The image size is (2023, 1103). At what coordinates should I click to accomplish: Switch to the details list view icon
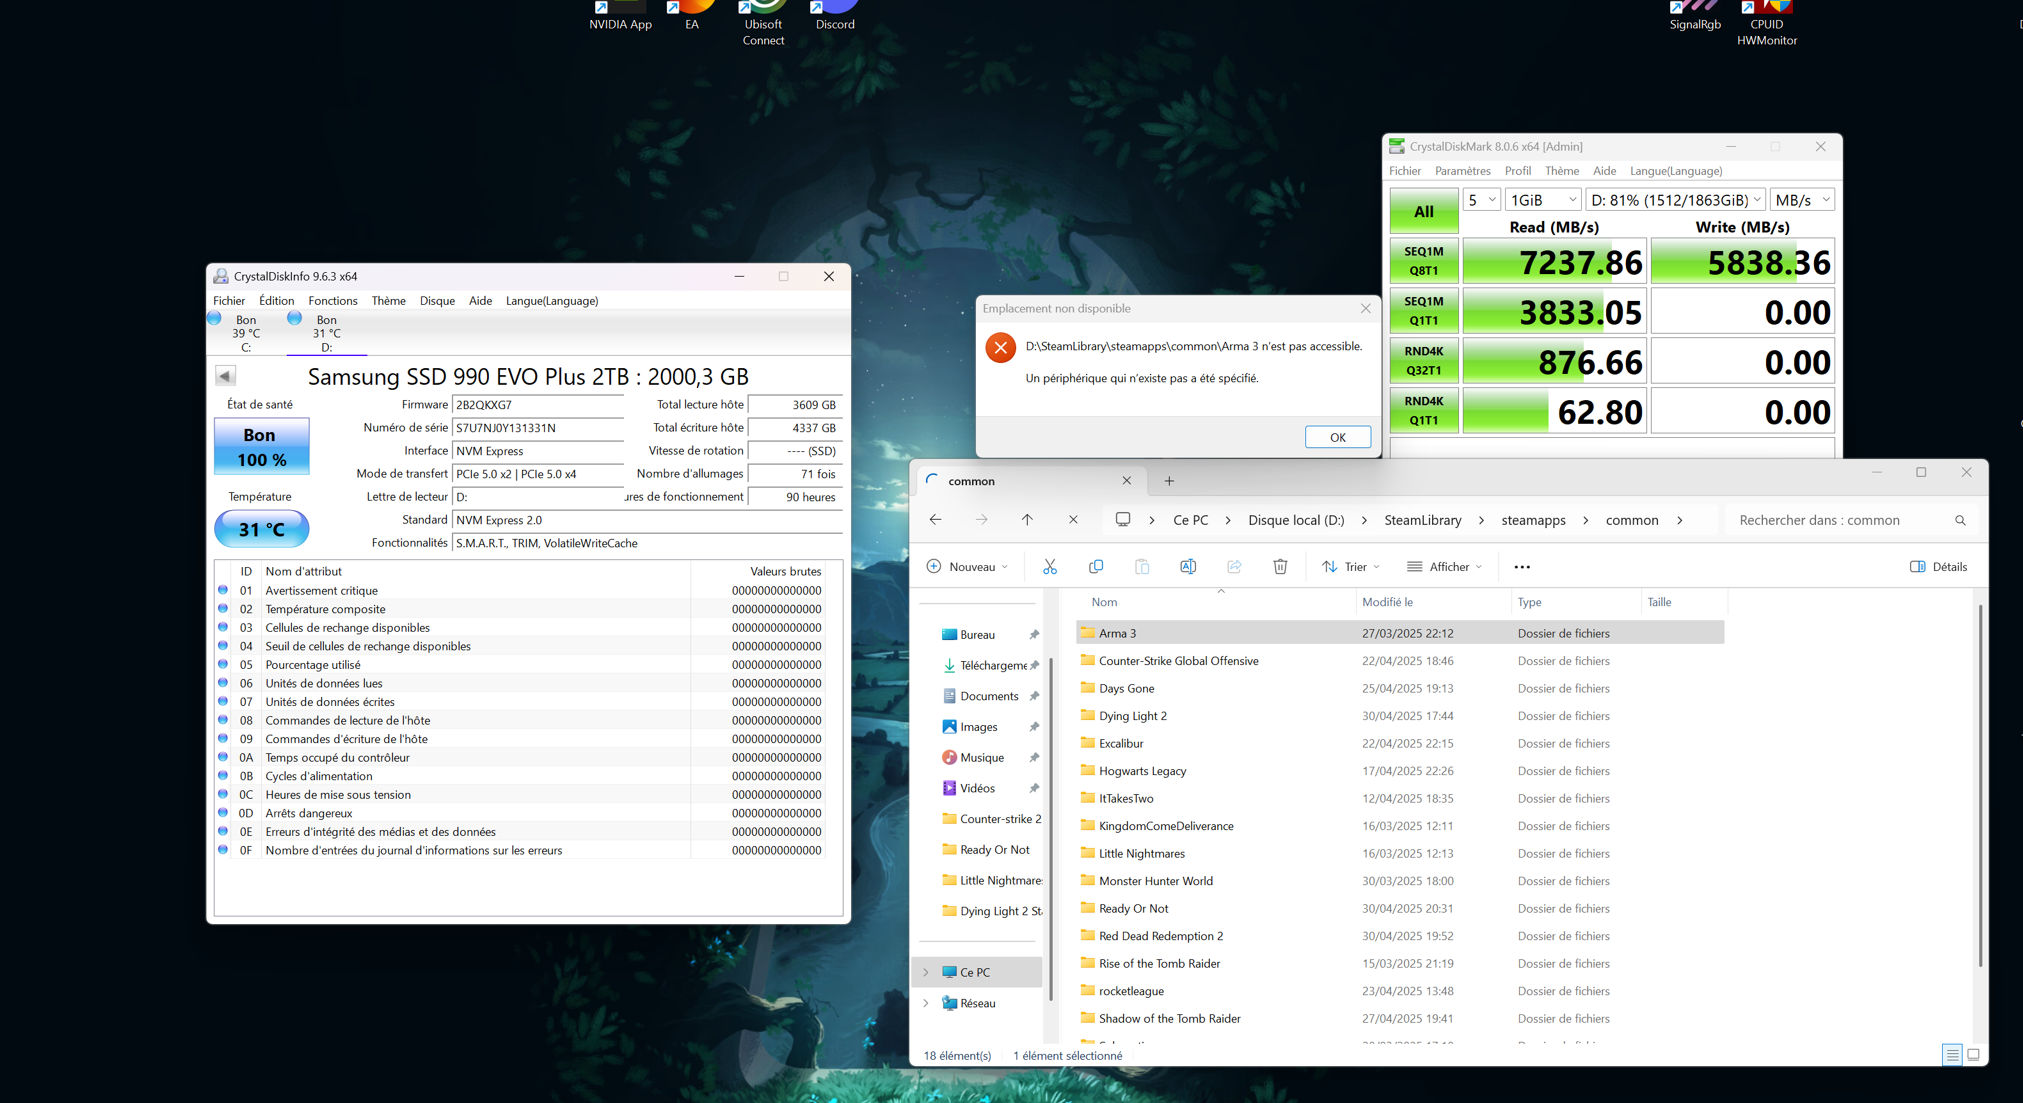(x=1952, y=1055)
